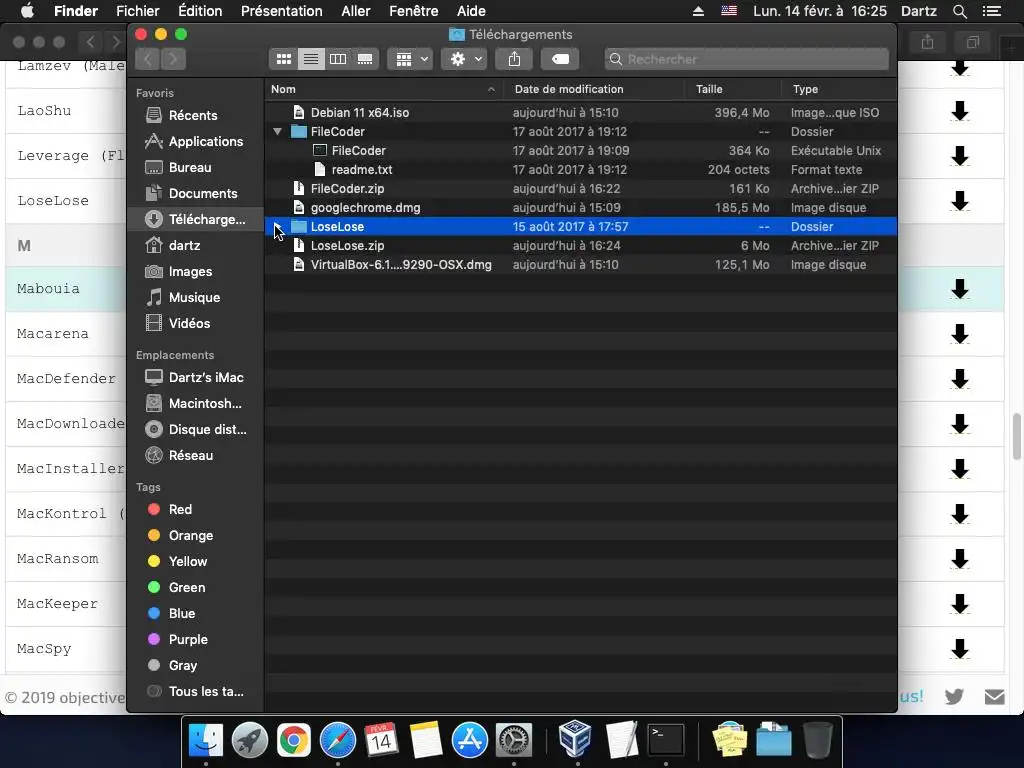Go forward with the Finder forward arrow
The image size is (1024, 768).
tap(173, 59)
